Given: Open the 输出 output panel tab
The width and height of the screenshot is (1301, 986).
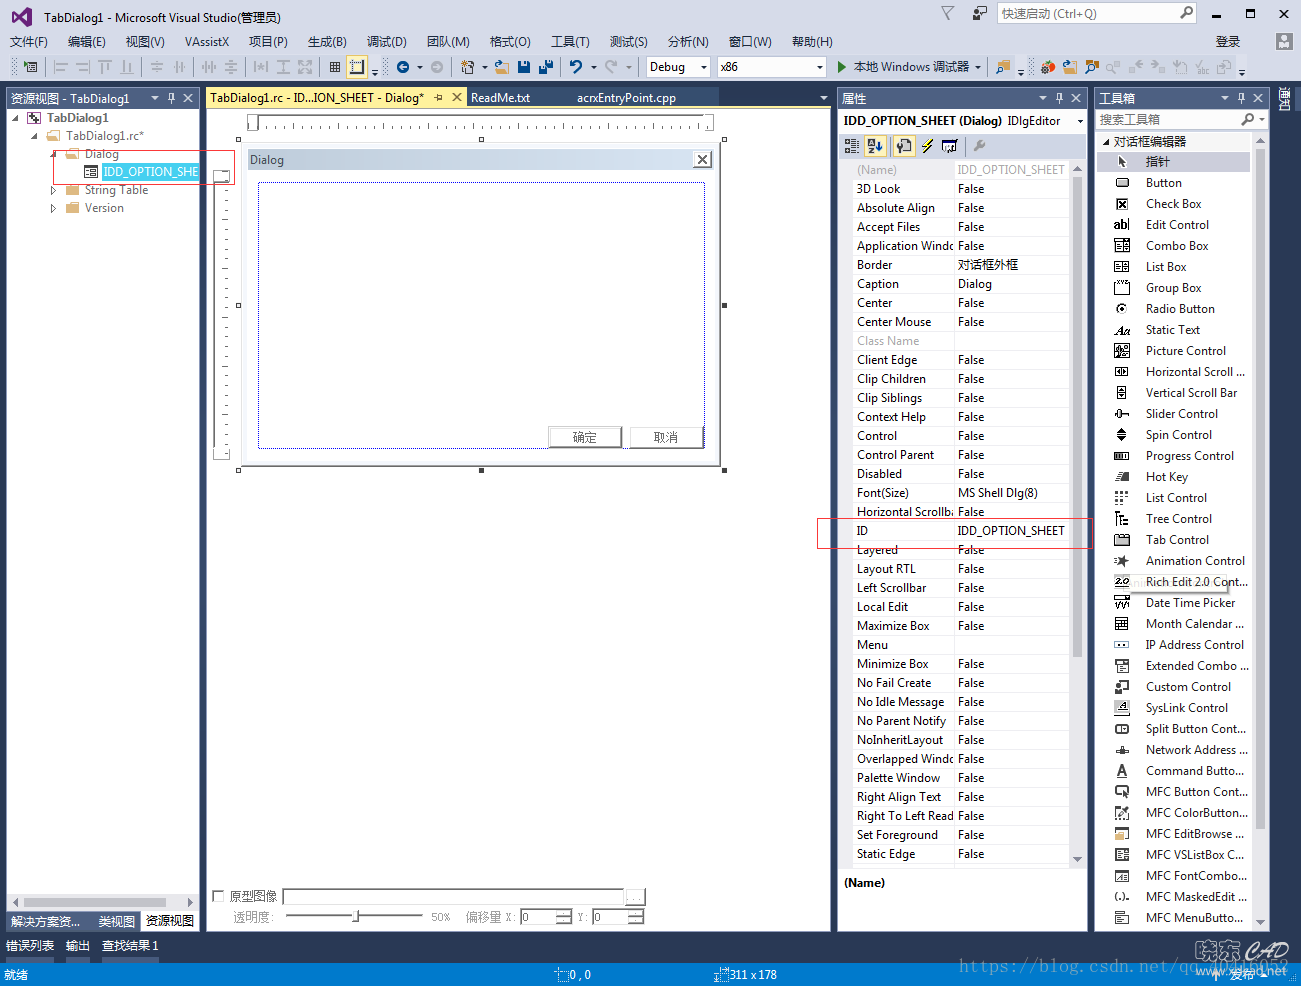Looking at the screenshot, I should (78, 945).
